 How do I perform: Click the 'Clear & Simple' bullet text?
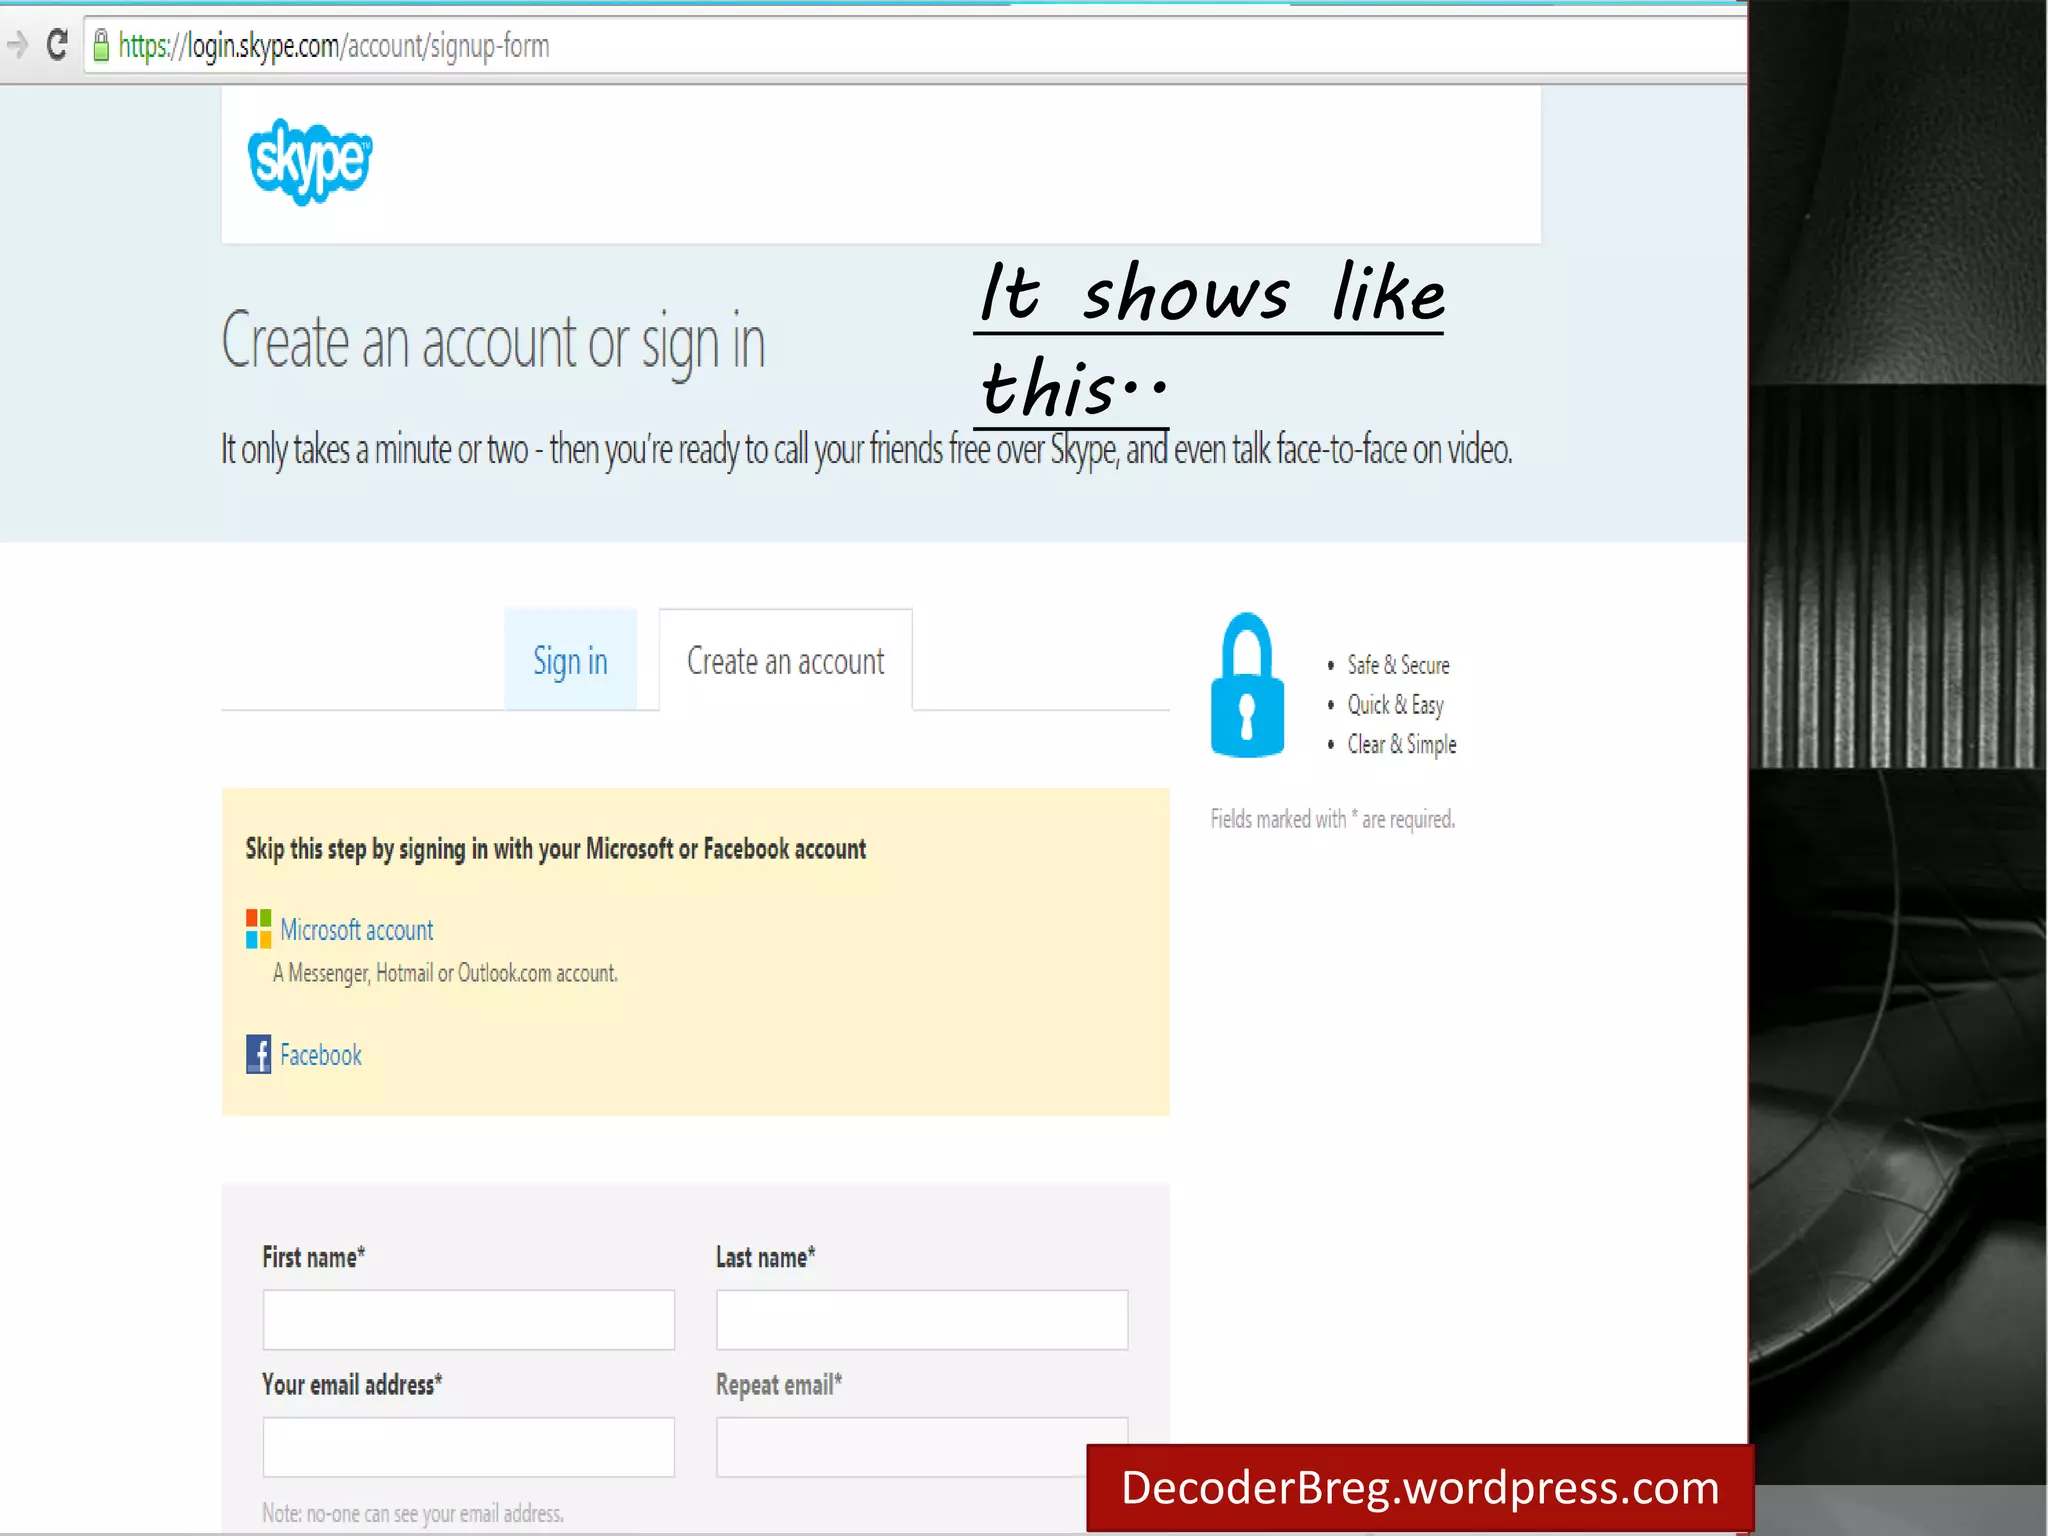[1401, 745]
